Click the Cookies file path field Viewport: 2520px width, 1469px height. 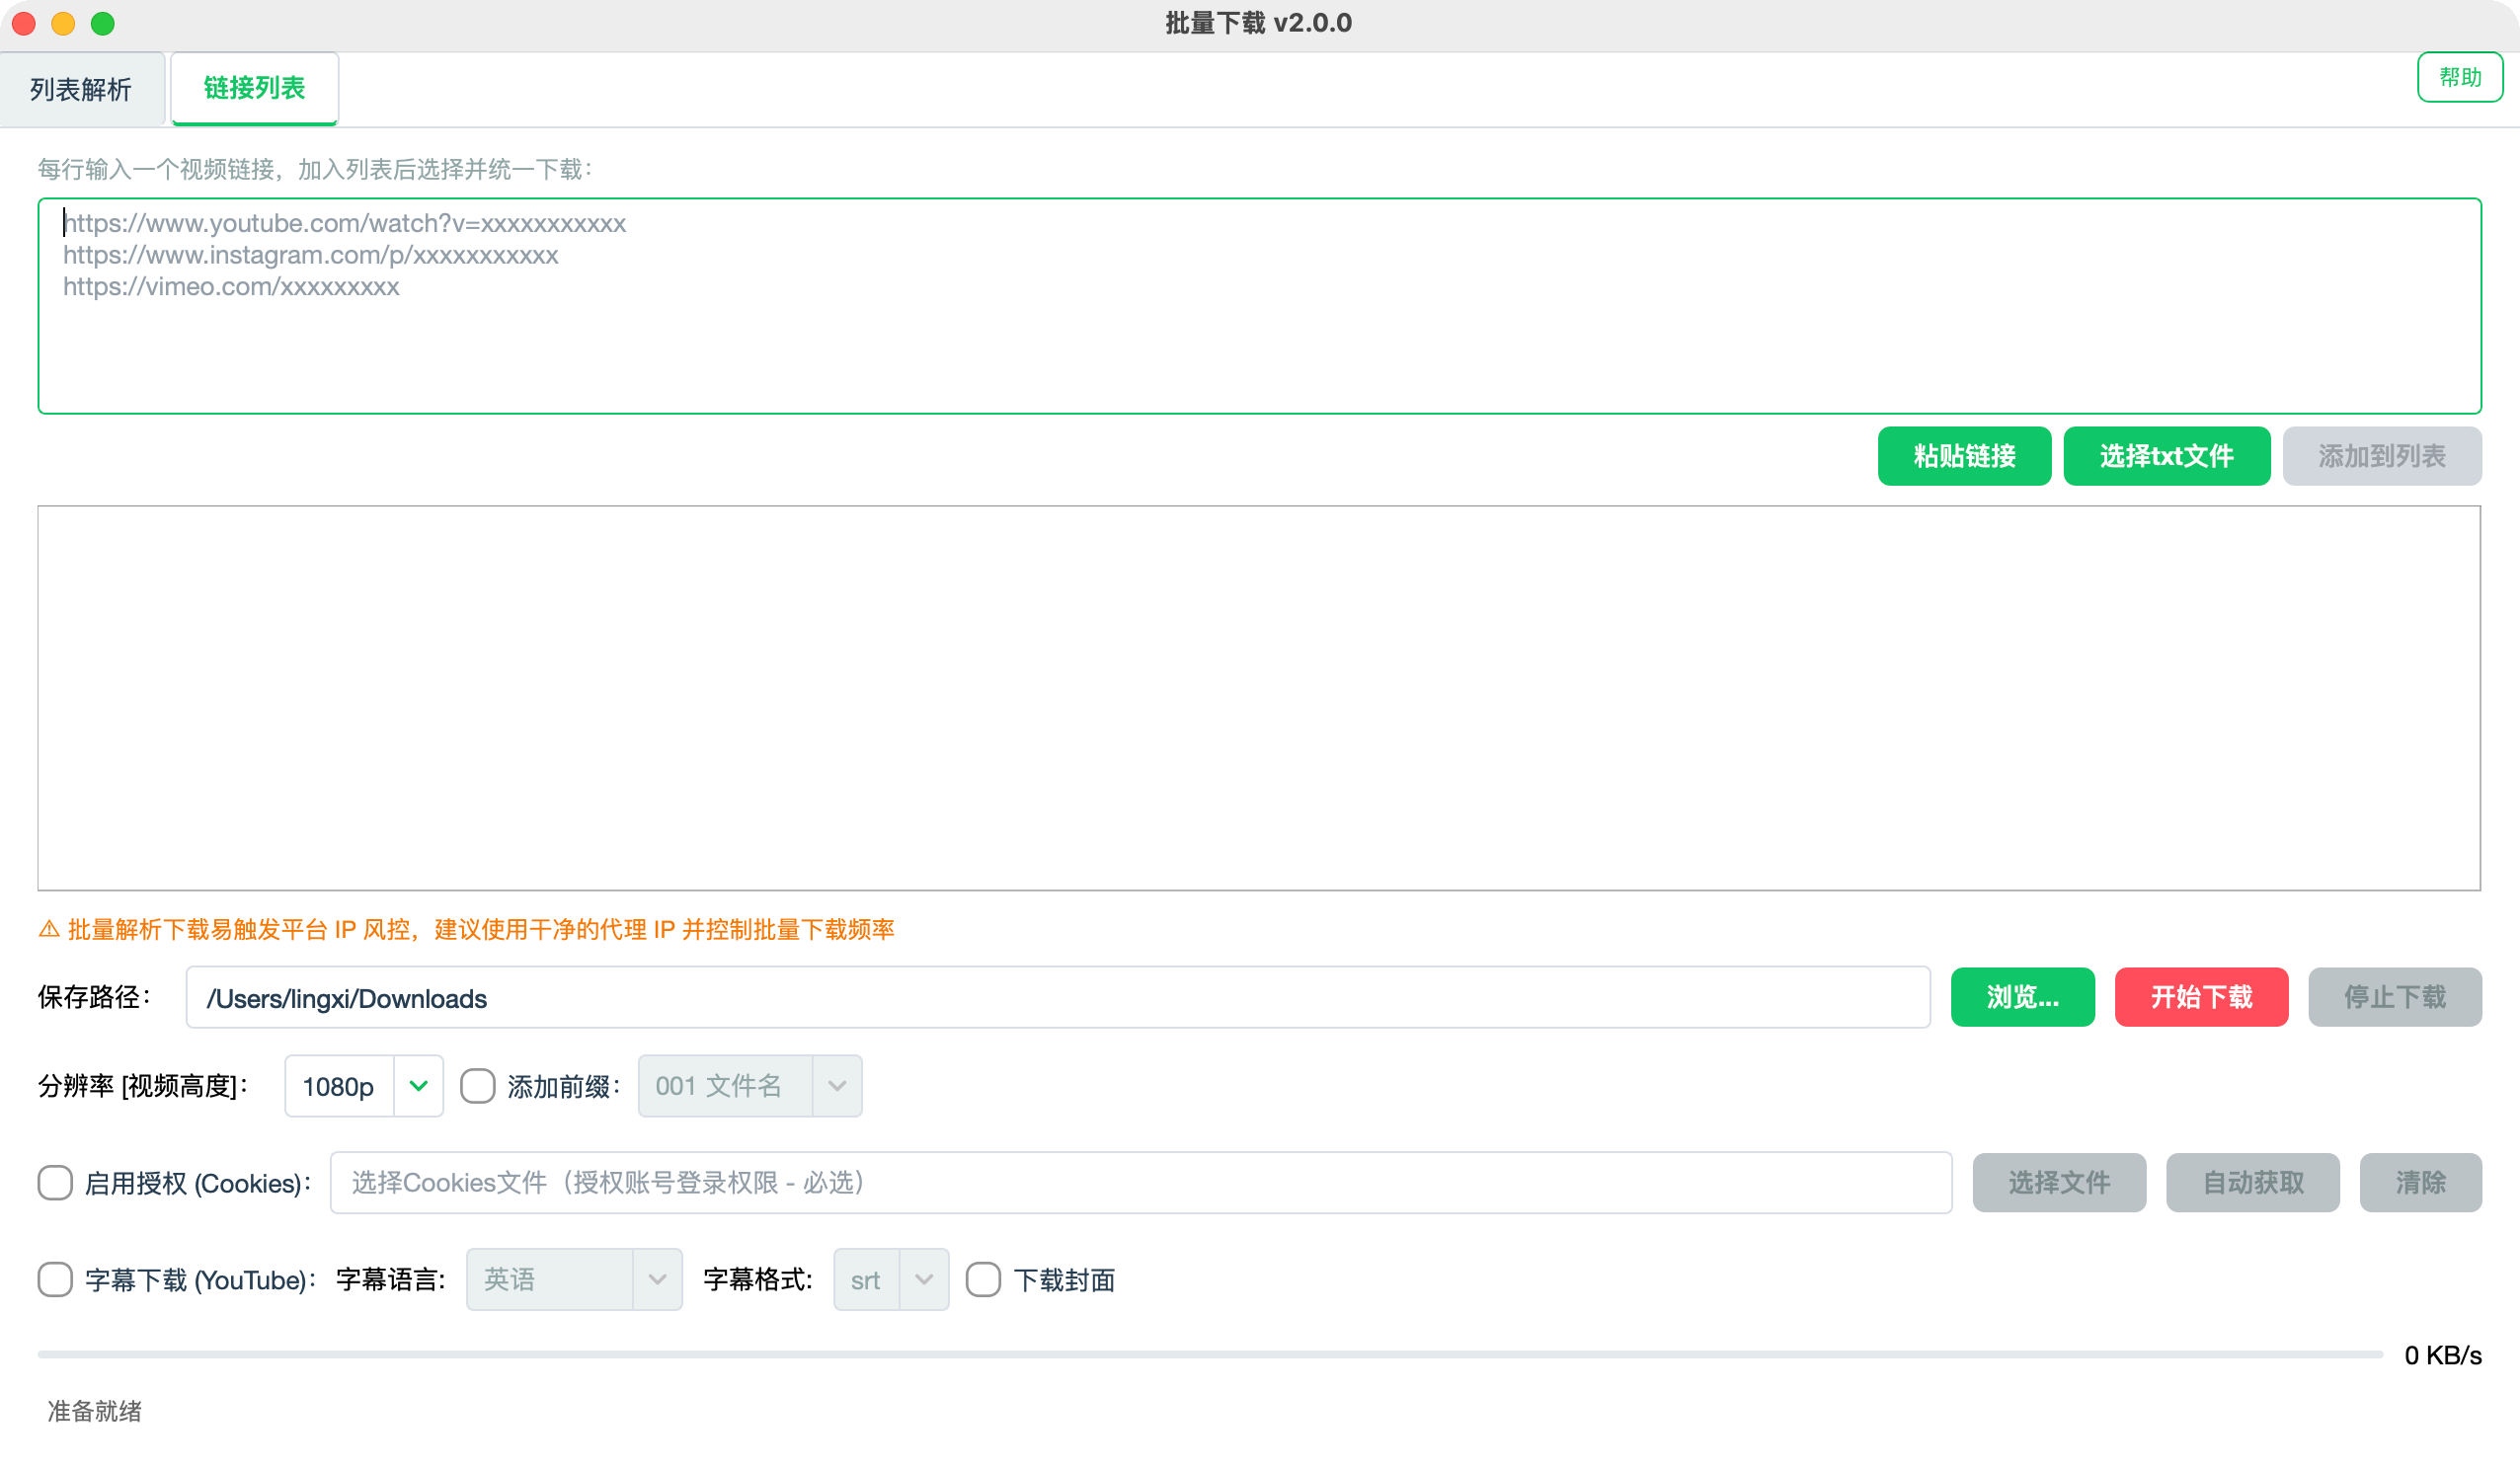point(1141,1183)
